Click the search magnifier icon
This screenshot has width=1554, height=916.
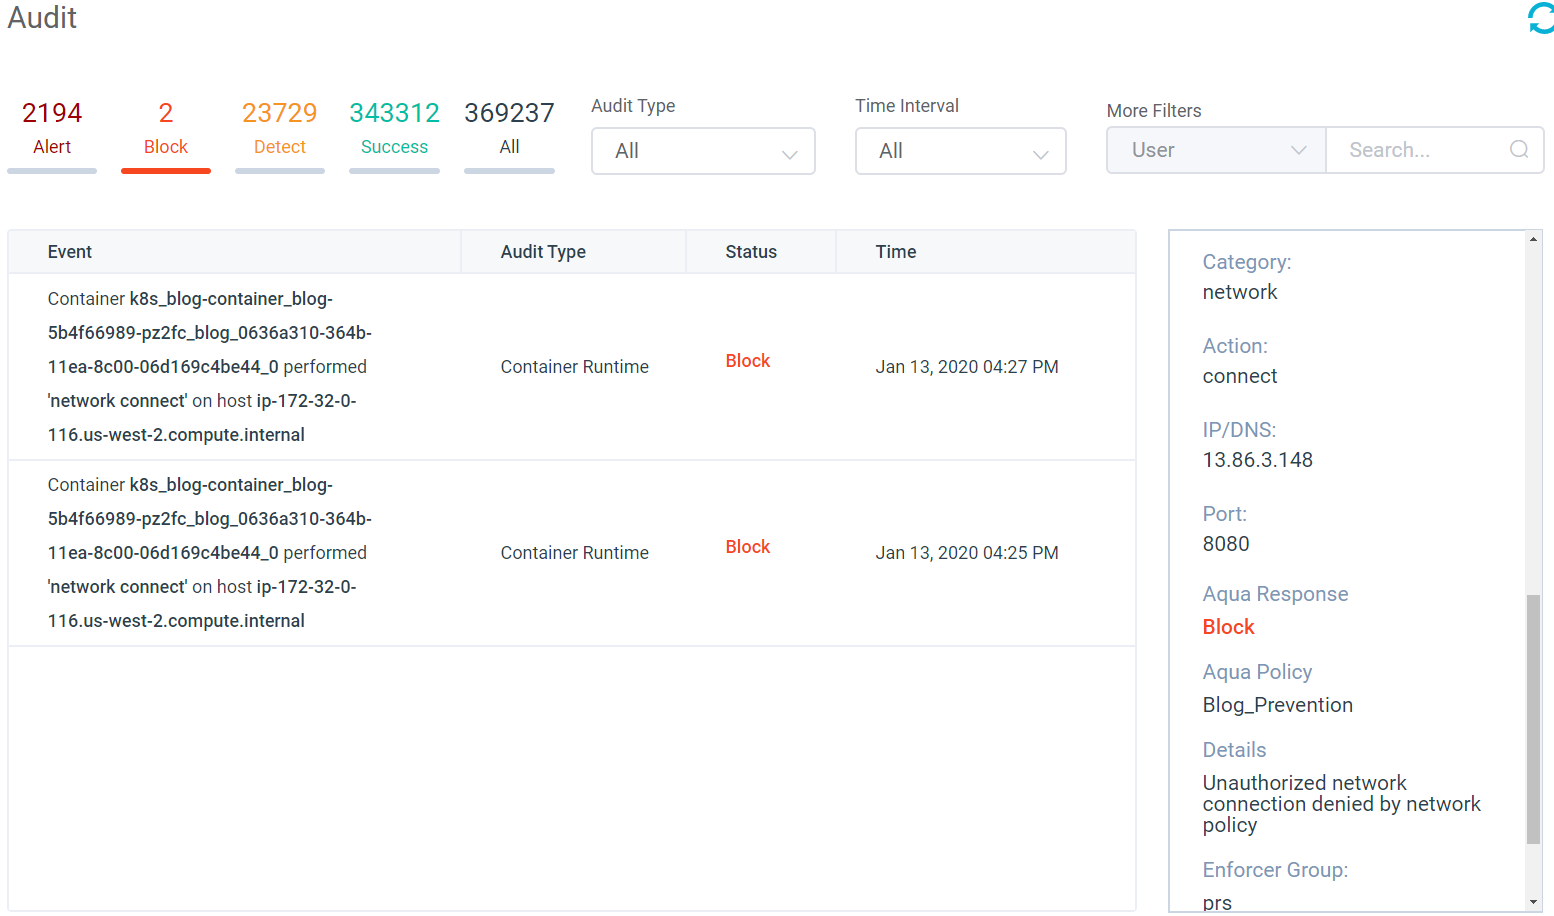tap(1518, 150)
